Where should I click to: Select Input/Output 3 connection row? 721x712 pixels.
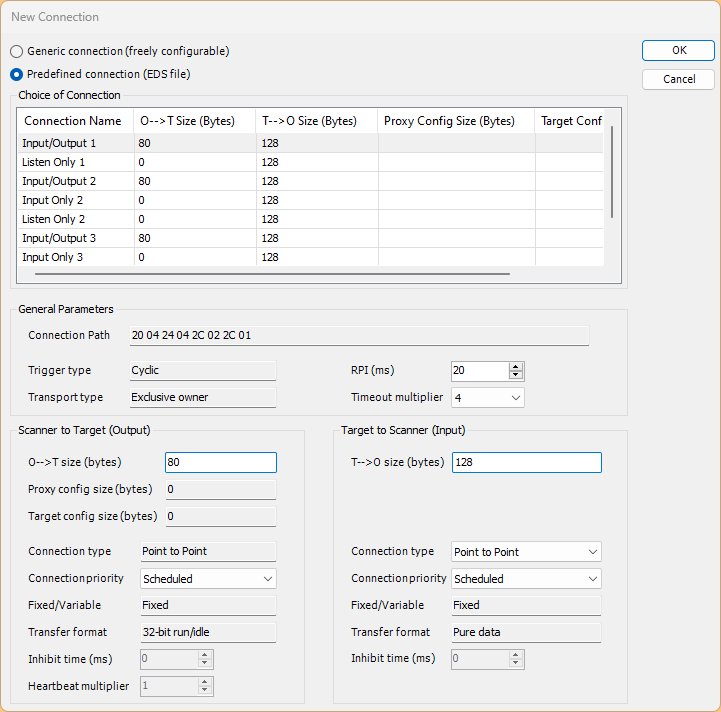(60, 238)
